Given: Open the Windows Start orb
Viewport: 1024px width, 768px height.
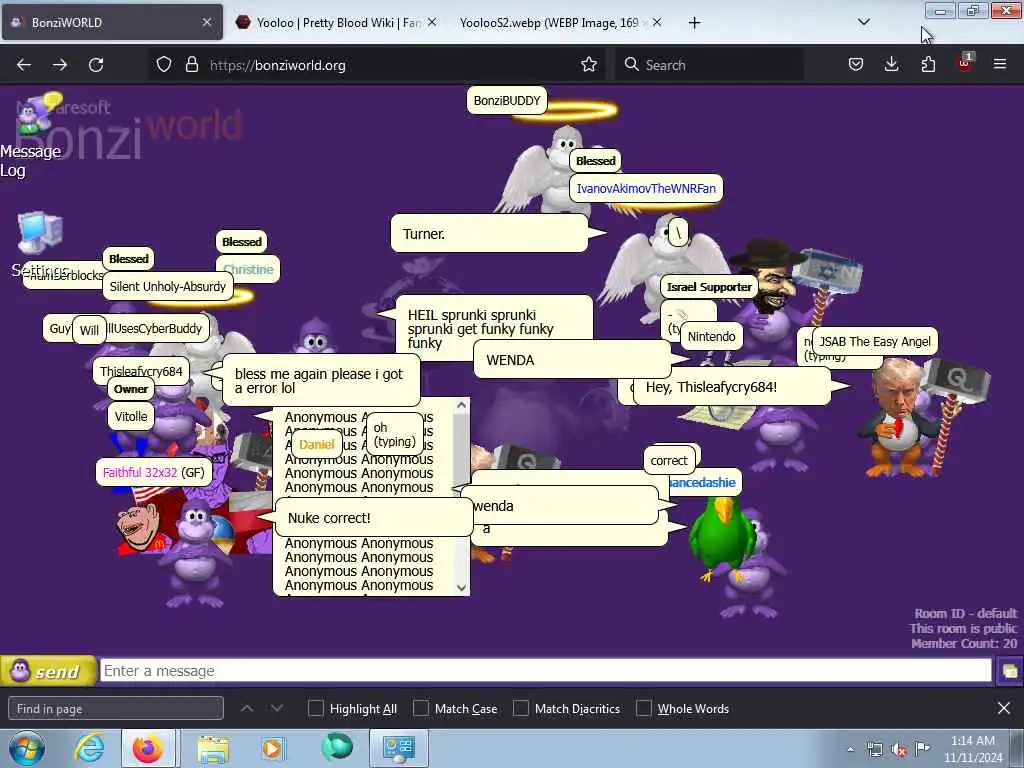Looking at the screenshot, I should point(27,748).
